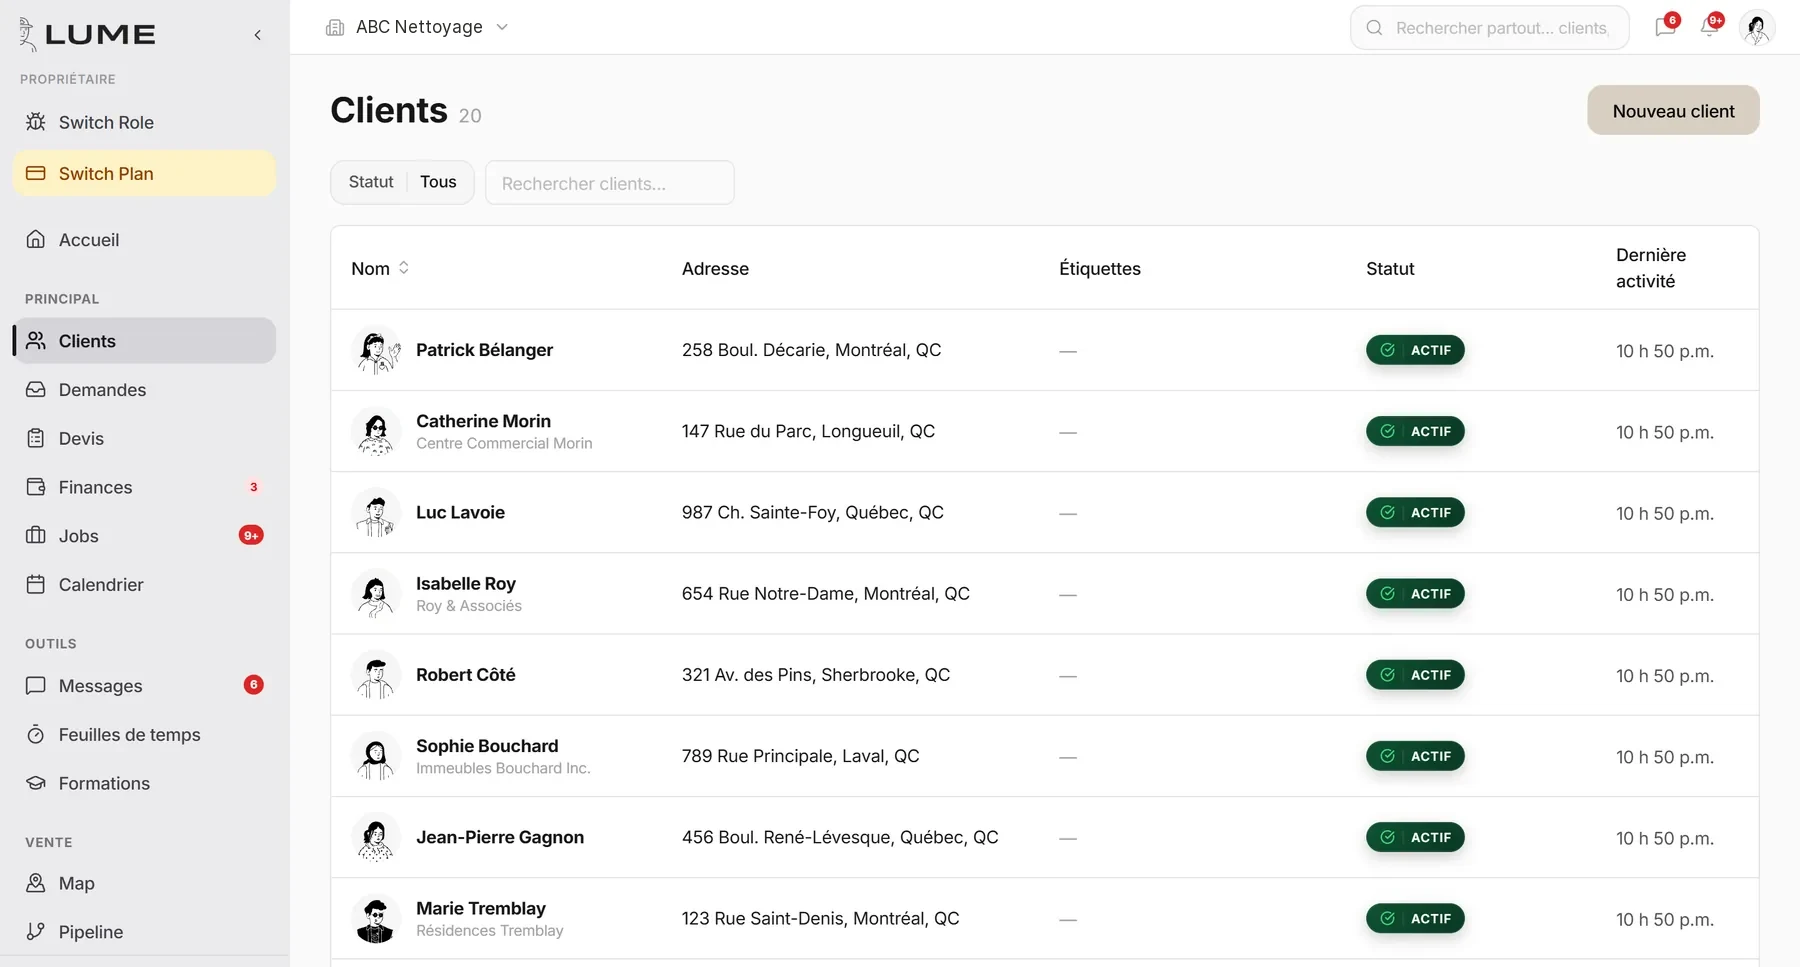Open Pipeline in the sidebar
The height and width of the screenshot is (967, 1800).
(x=144, y=932)
